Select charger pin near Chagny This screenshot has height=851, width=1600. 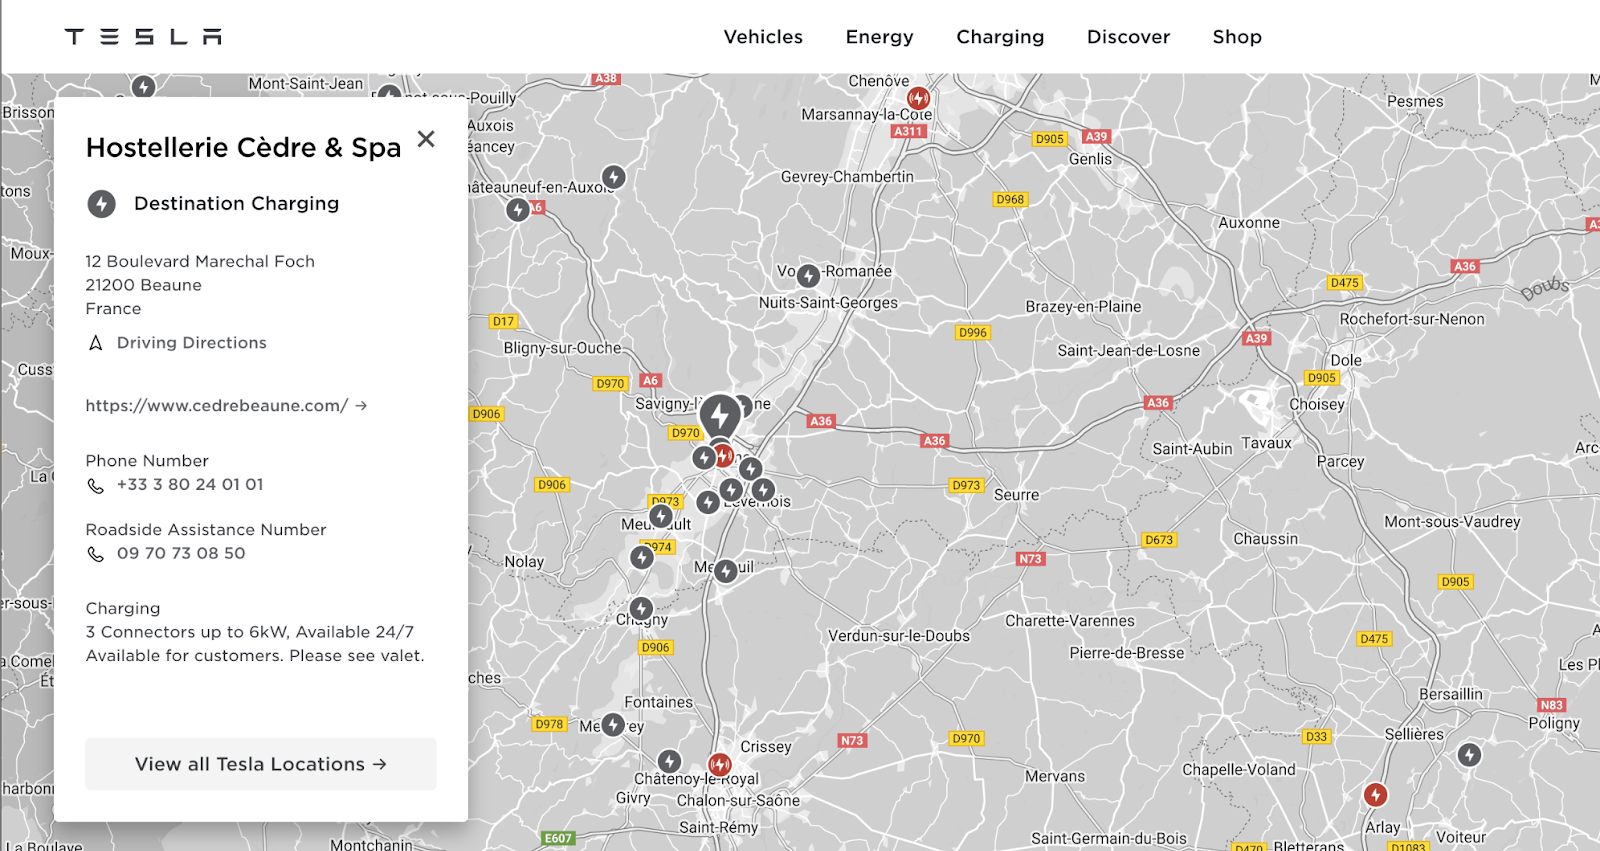click(641, 608)
